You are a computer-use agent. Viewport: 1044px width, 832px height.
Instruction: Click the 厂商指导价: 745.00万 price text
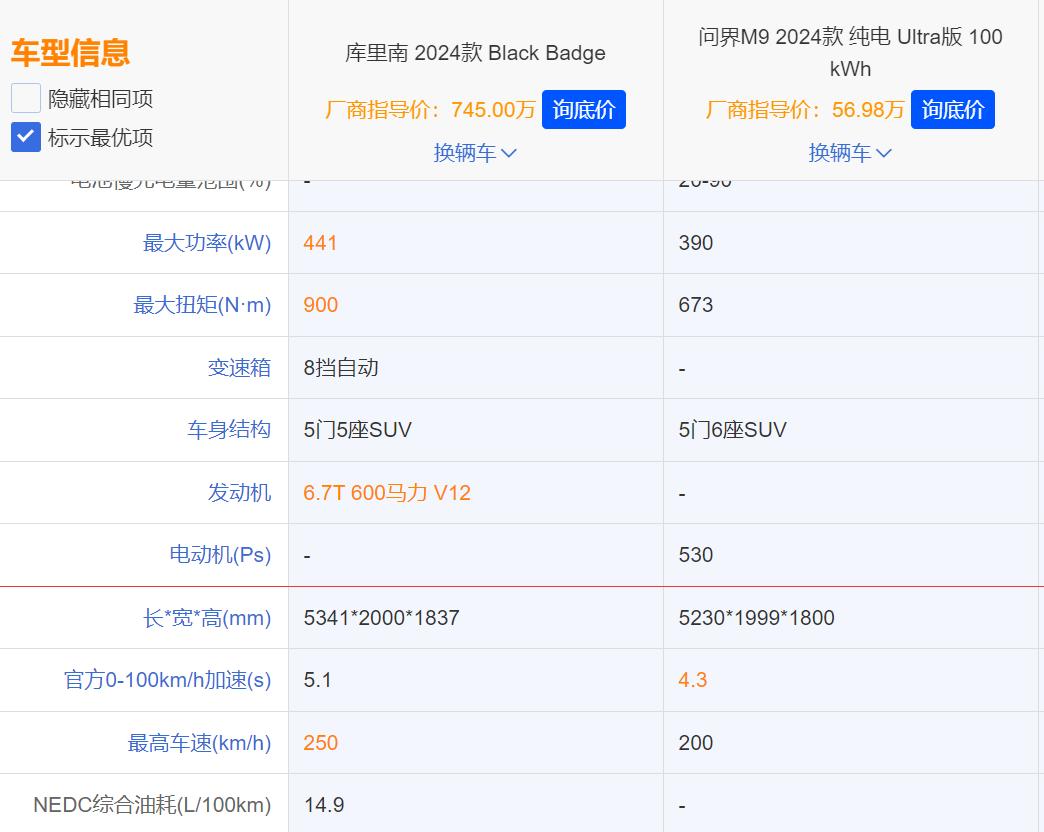[x=430, y=109]
